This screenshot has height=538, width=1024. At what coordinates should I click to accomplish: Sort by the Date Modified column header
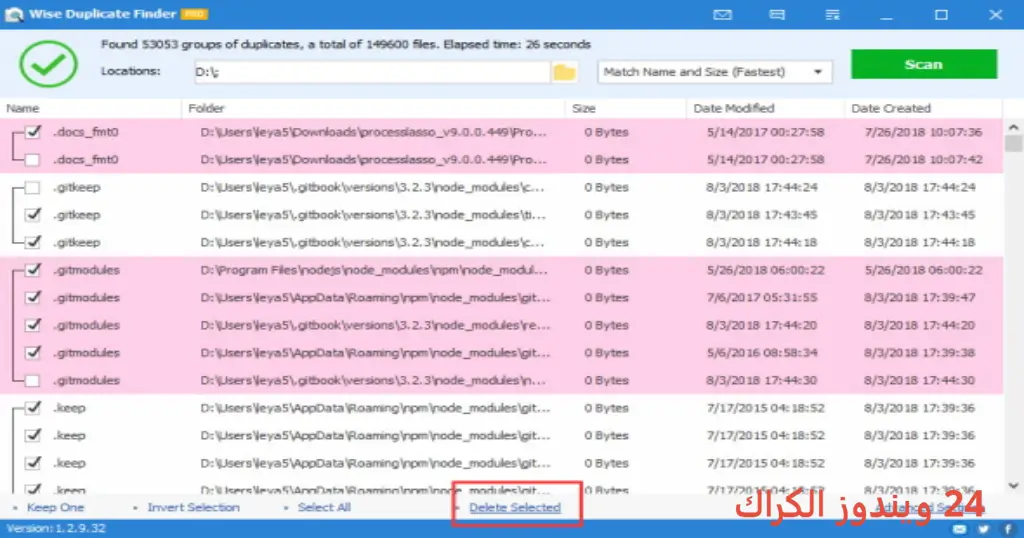(x=733, y=108)
